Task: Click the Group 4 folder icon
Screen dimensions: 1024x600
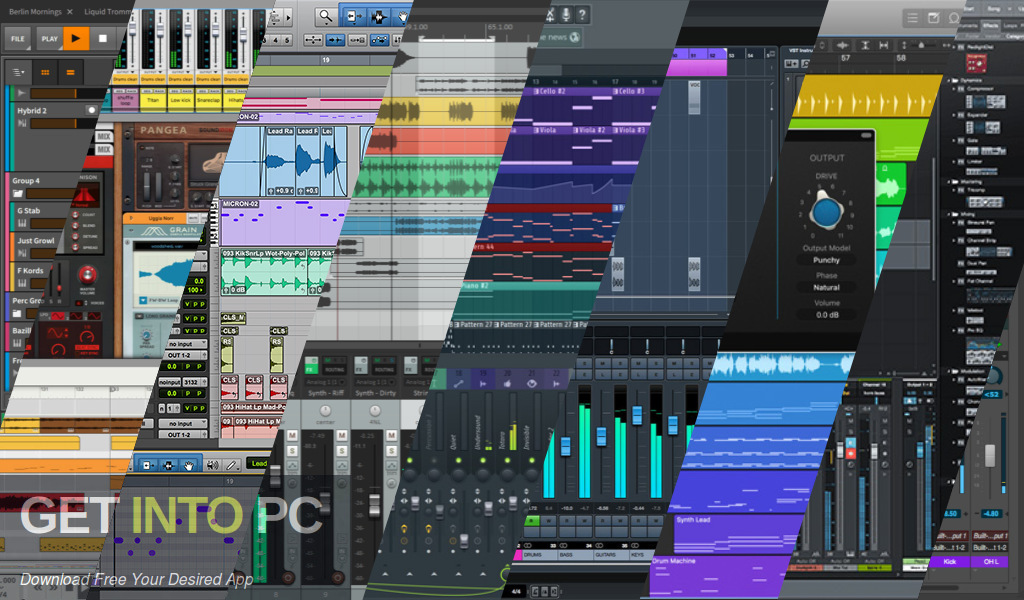Action: coord(18,193)
